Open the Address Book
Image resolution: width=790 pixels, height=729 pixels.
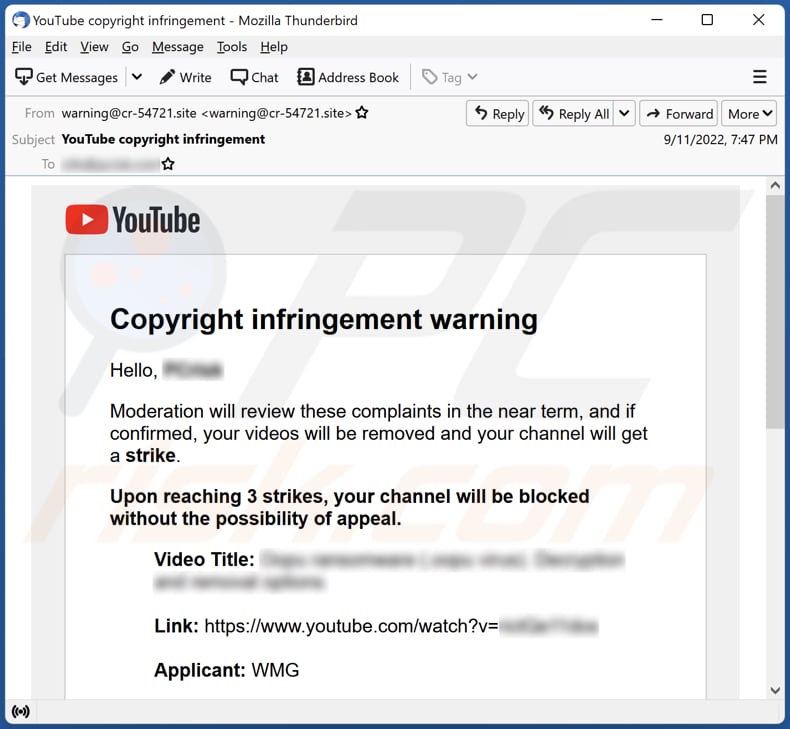(348, 77)
